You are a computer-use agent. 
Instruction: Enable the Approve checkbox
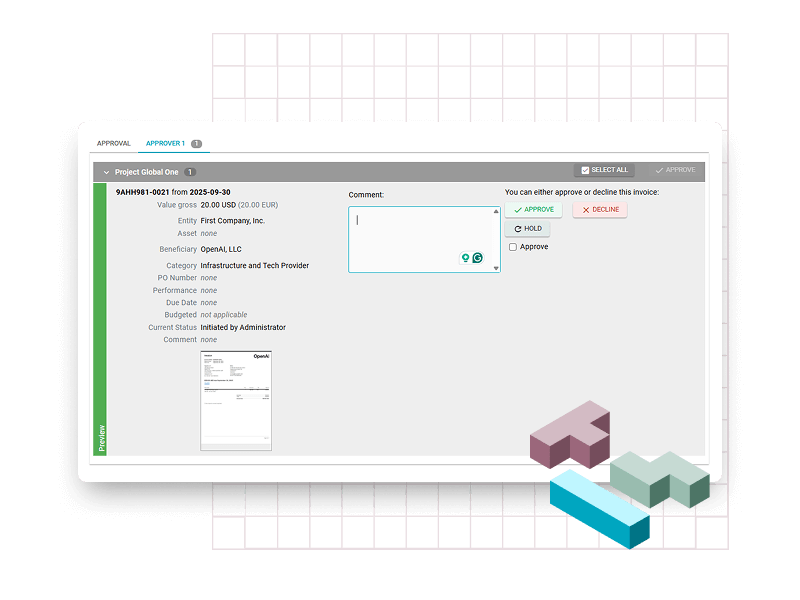coord(512,246)
